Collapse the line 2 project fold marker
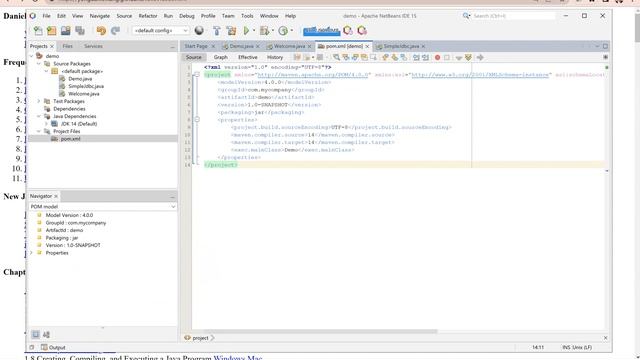The image size is (640, 360). point(197,75)
